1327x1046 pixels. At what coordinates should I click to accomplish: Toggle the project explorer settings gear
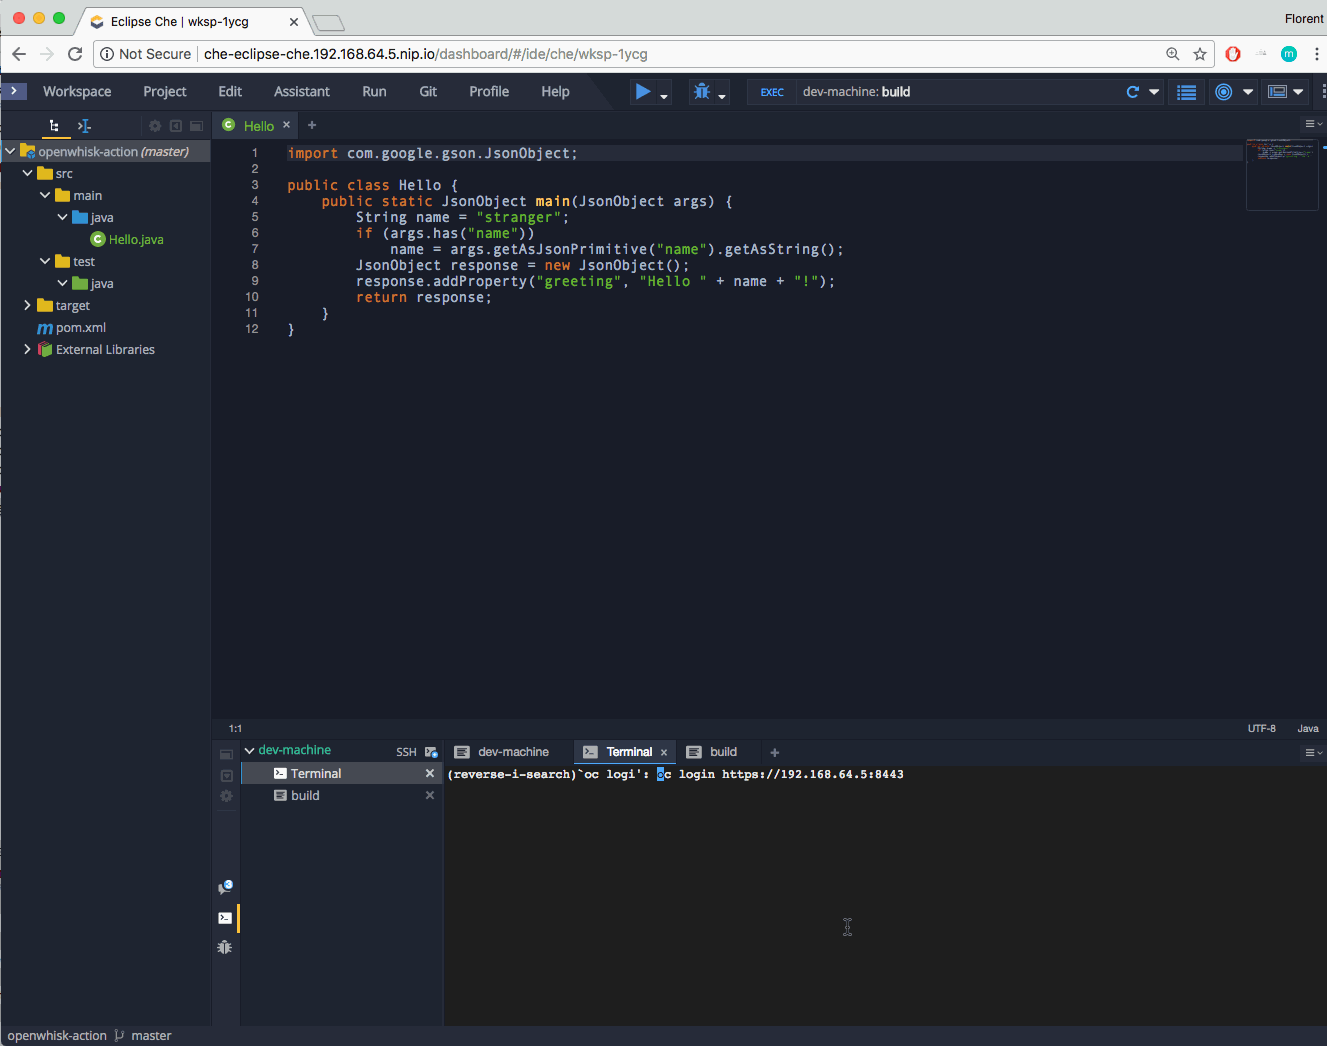tap(156, 125)
